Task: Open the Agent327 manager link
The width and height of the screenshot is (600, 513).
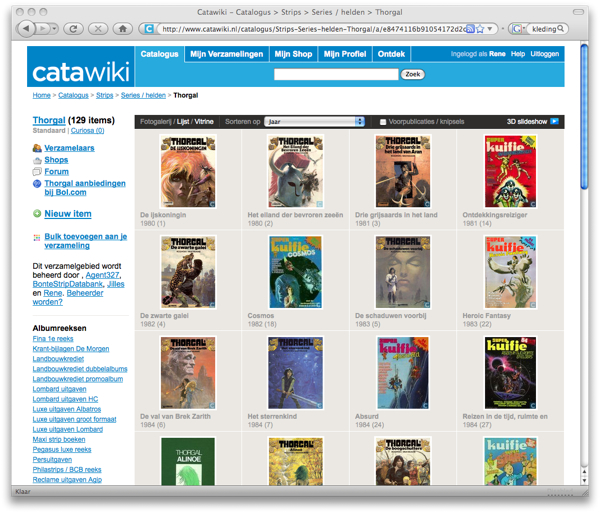Action: point(103,275)
